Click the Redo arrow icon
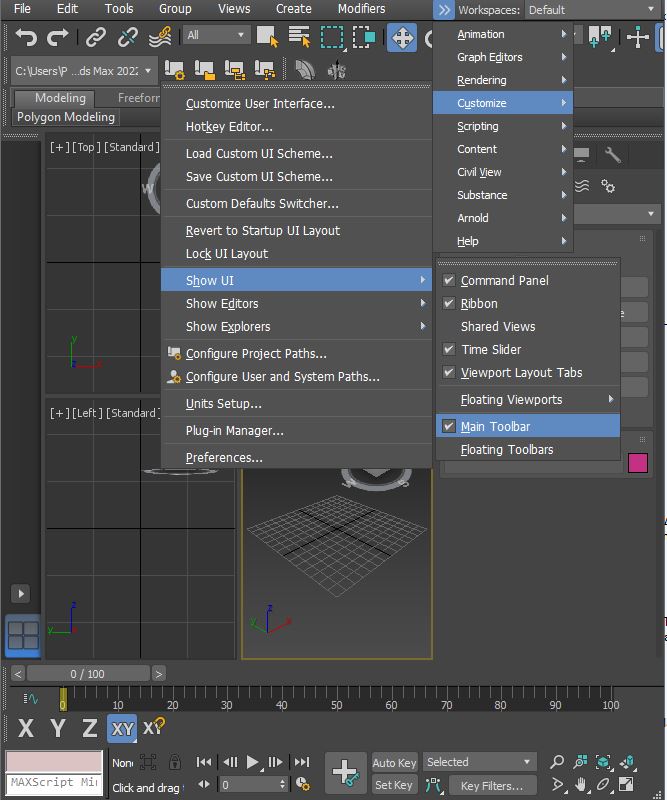 pyautogui.click(x=57, y=37)
